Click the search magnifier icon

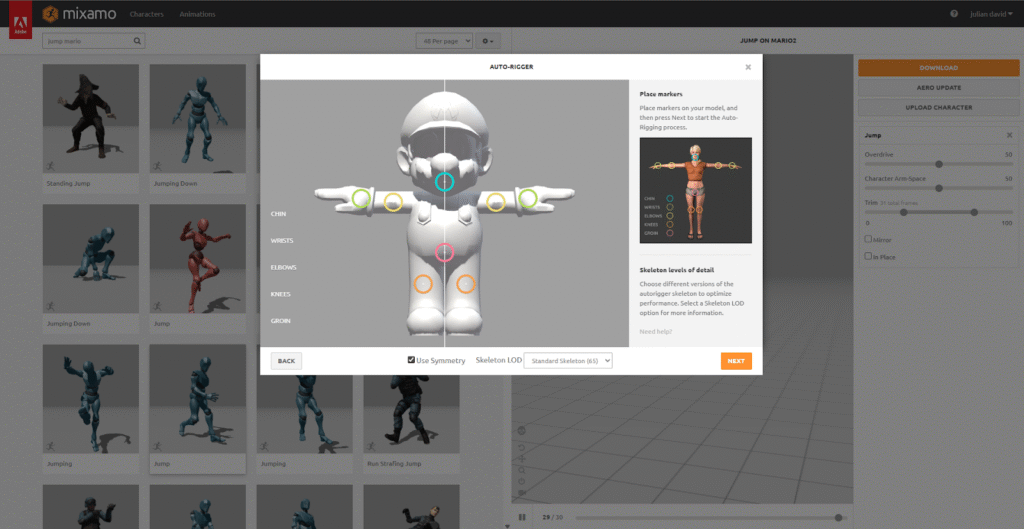(x=137, y=41)
